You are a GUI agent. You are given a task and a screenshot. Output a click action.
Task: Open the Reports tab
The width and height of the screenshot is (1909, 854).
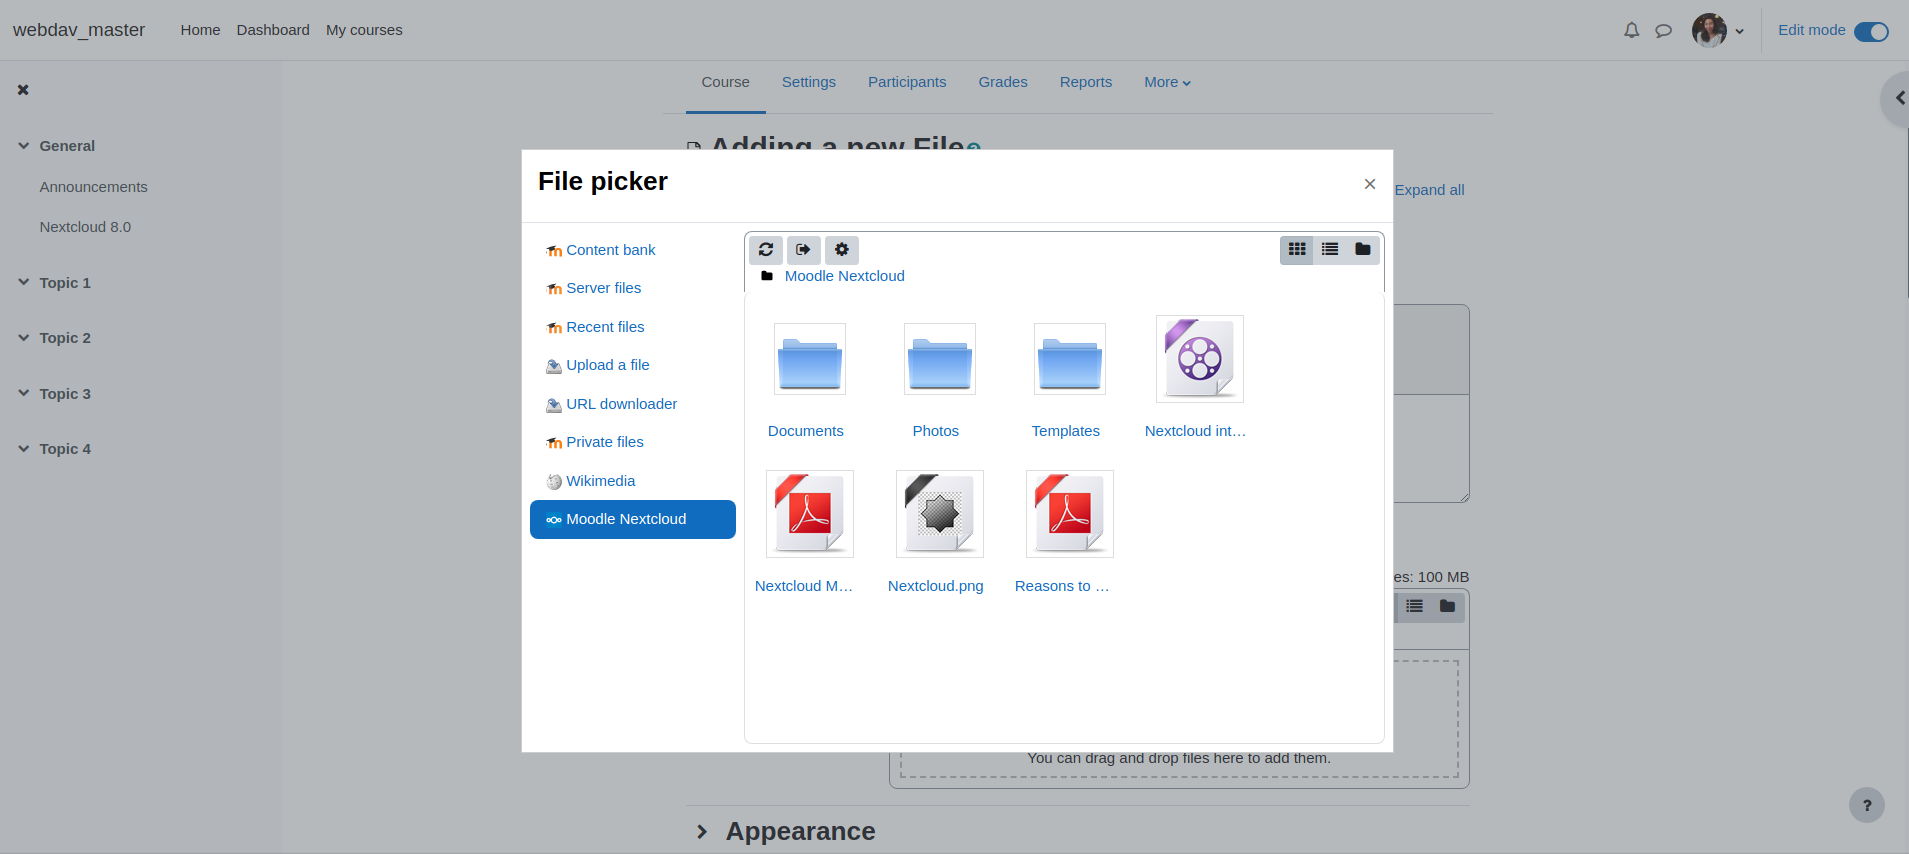pyautogui.click(x=1086, y=82)
